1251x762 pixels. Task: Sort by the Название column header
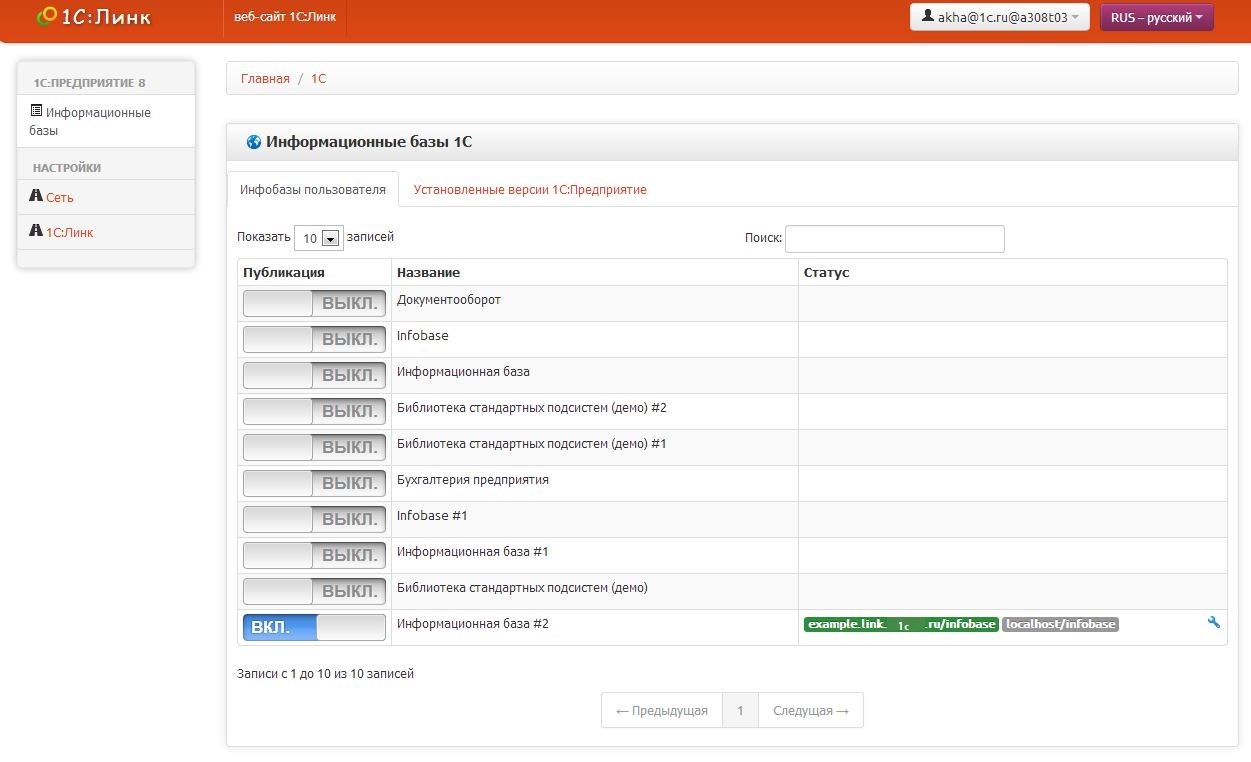point(594,272)
